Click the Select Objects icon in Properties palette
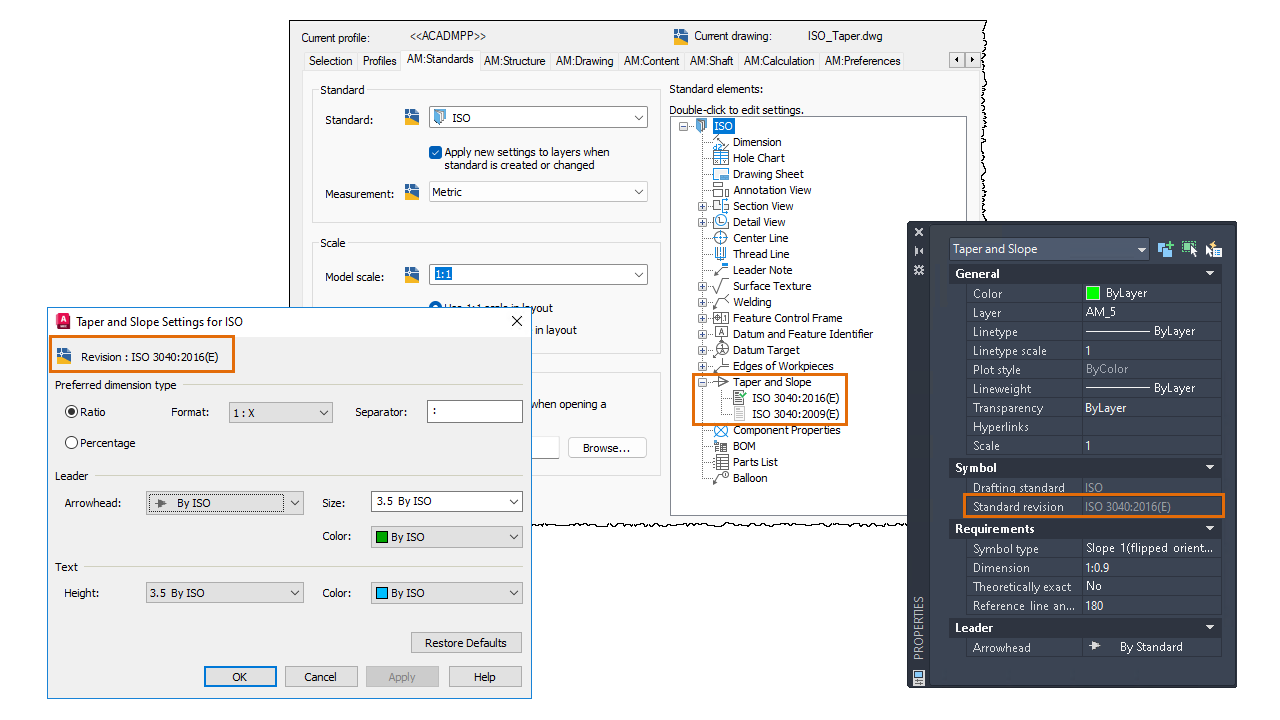 tap(1189, 249)
